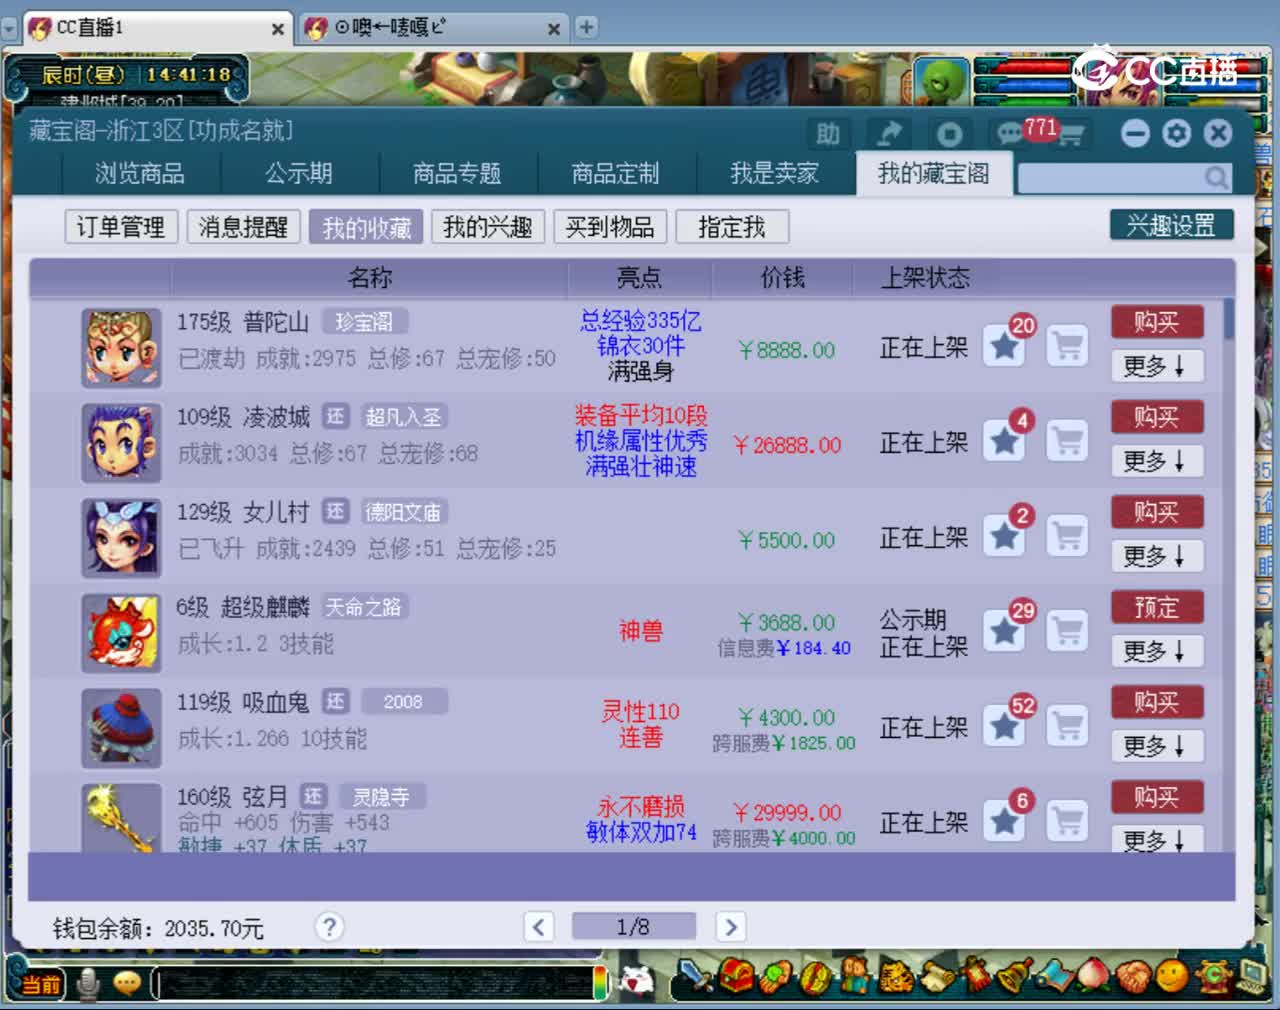
Task: Add 弦月 weapon to shopping cart
Action: [x=1067, y=822]
